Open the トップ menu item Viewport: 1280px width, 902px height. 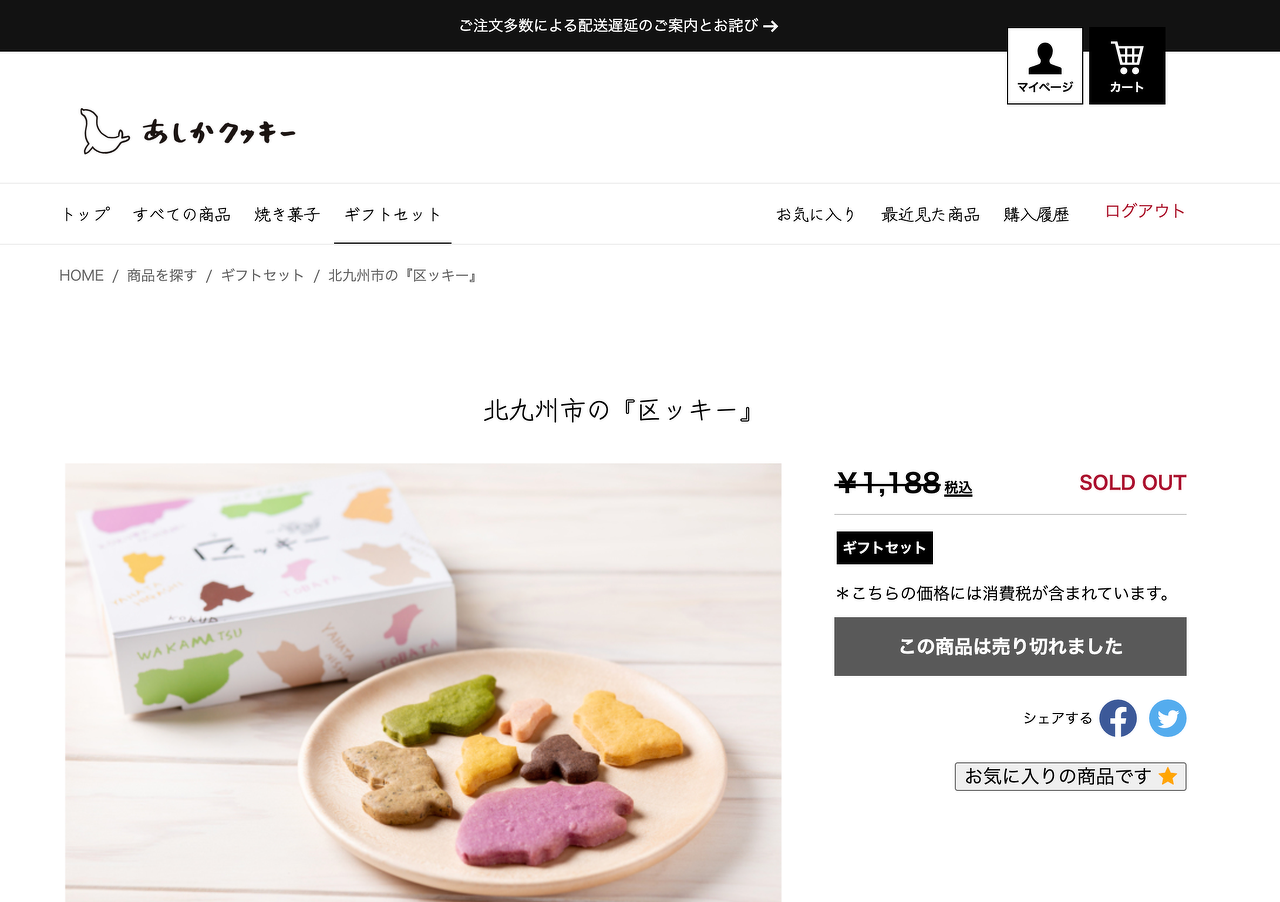[85, 214]
